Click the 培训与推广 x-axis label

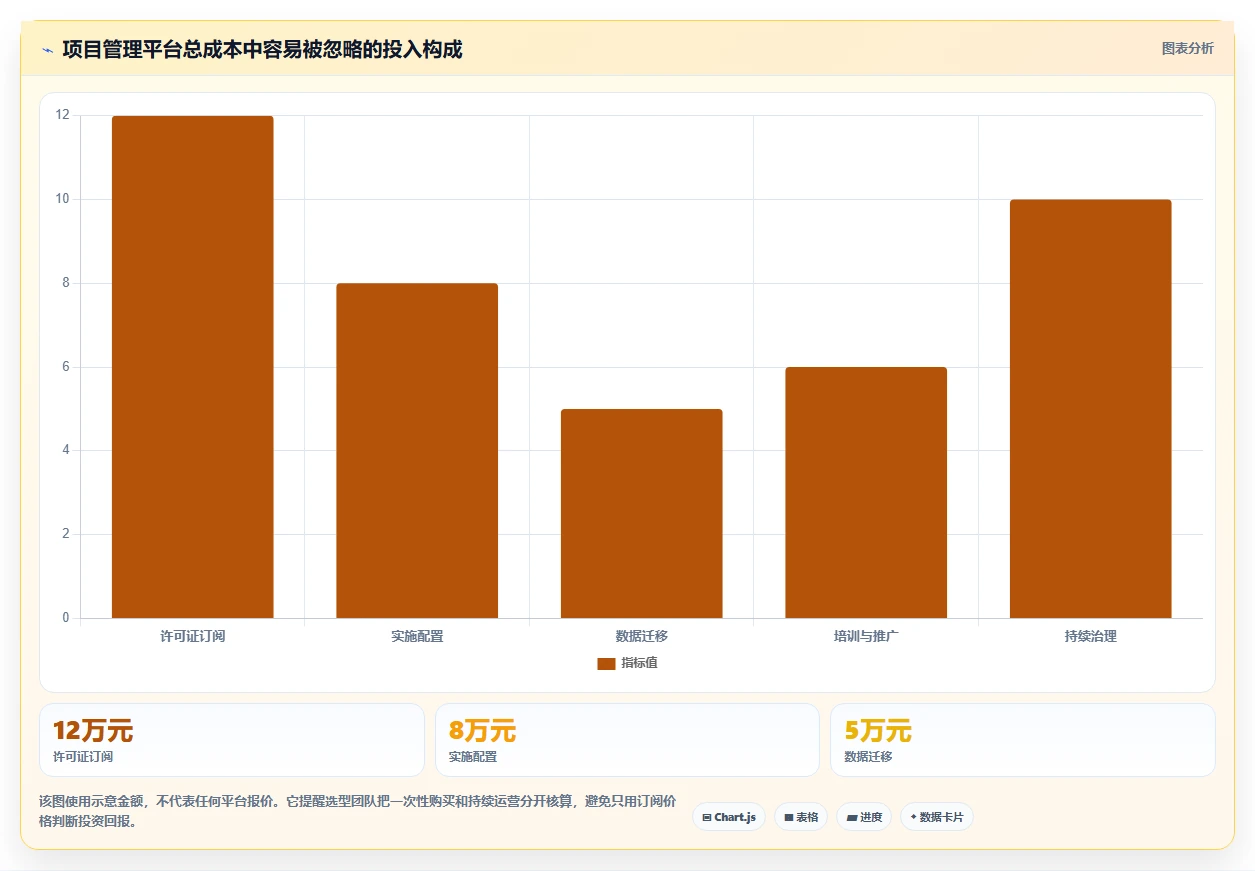[866, 636]
